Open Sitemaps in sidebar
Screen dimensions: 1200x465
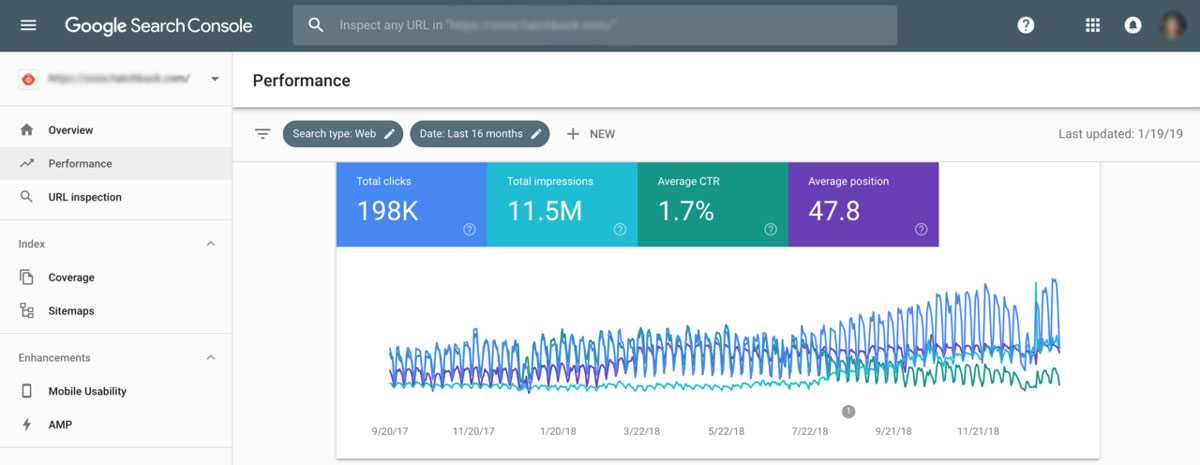(116, 311)
